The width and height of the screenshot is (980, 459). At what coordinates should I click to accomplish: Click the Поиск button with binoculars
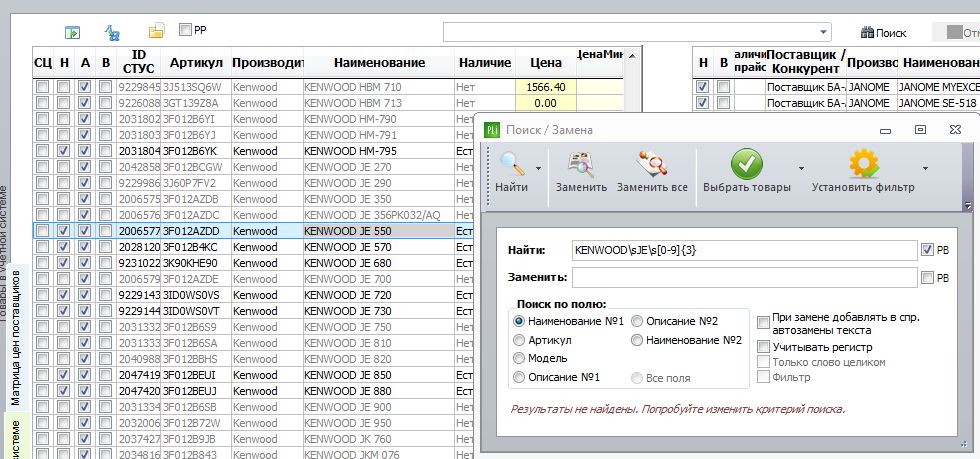(883, 33)
